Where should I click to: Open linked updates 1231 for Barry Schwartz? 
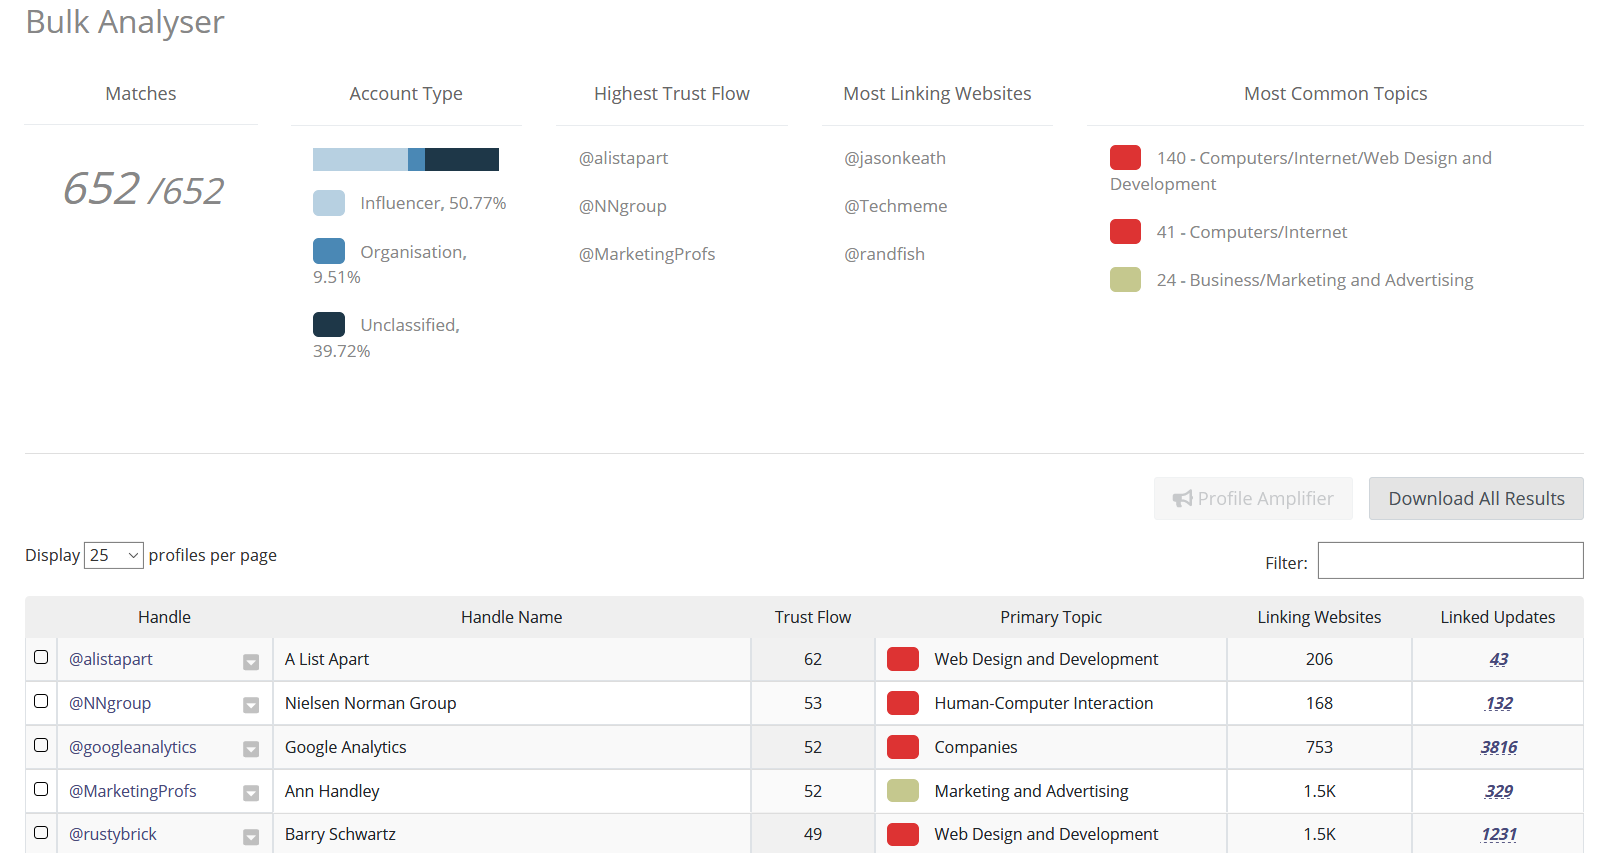coord(1498,834)
